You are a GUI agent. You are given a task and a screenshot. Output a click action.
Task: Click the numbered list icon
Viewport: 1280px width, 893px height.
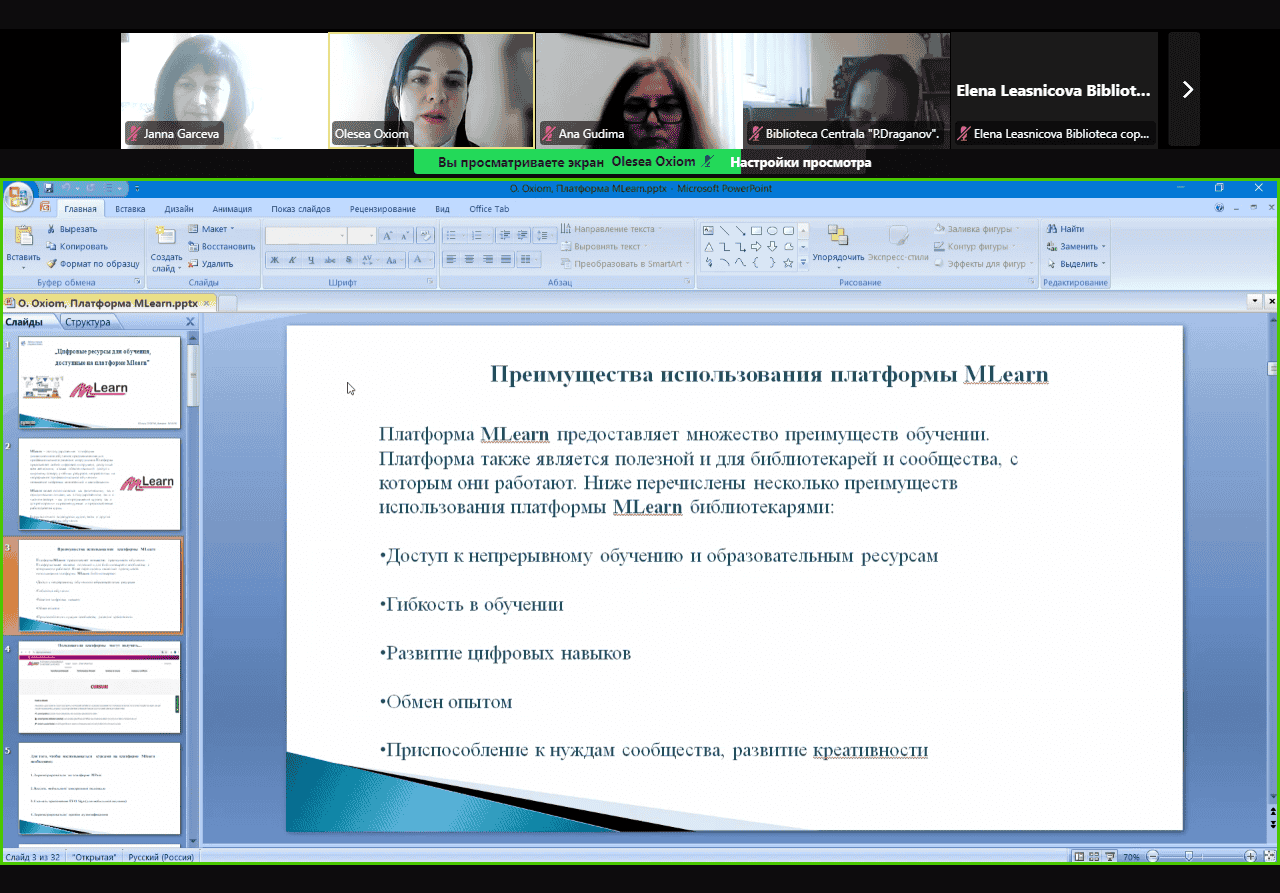tap(476, 236)
